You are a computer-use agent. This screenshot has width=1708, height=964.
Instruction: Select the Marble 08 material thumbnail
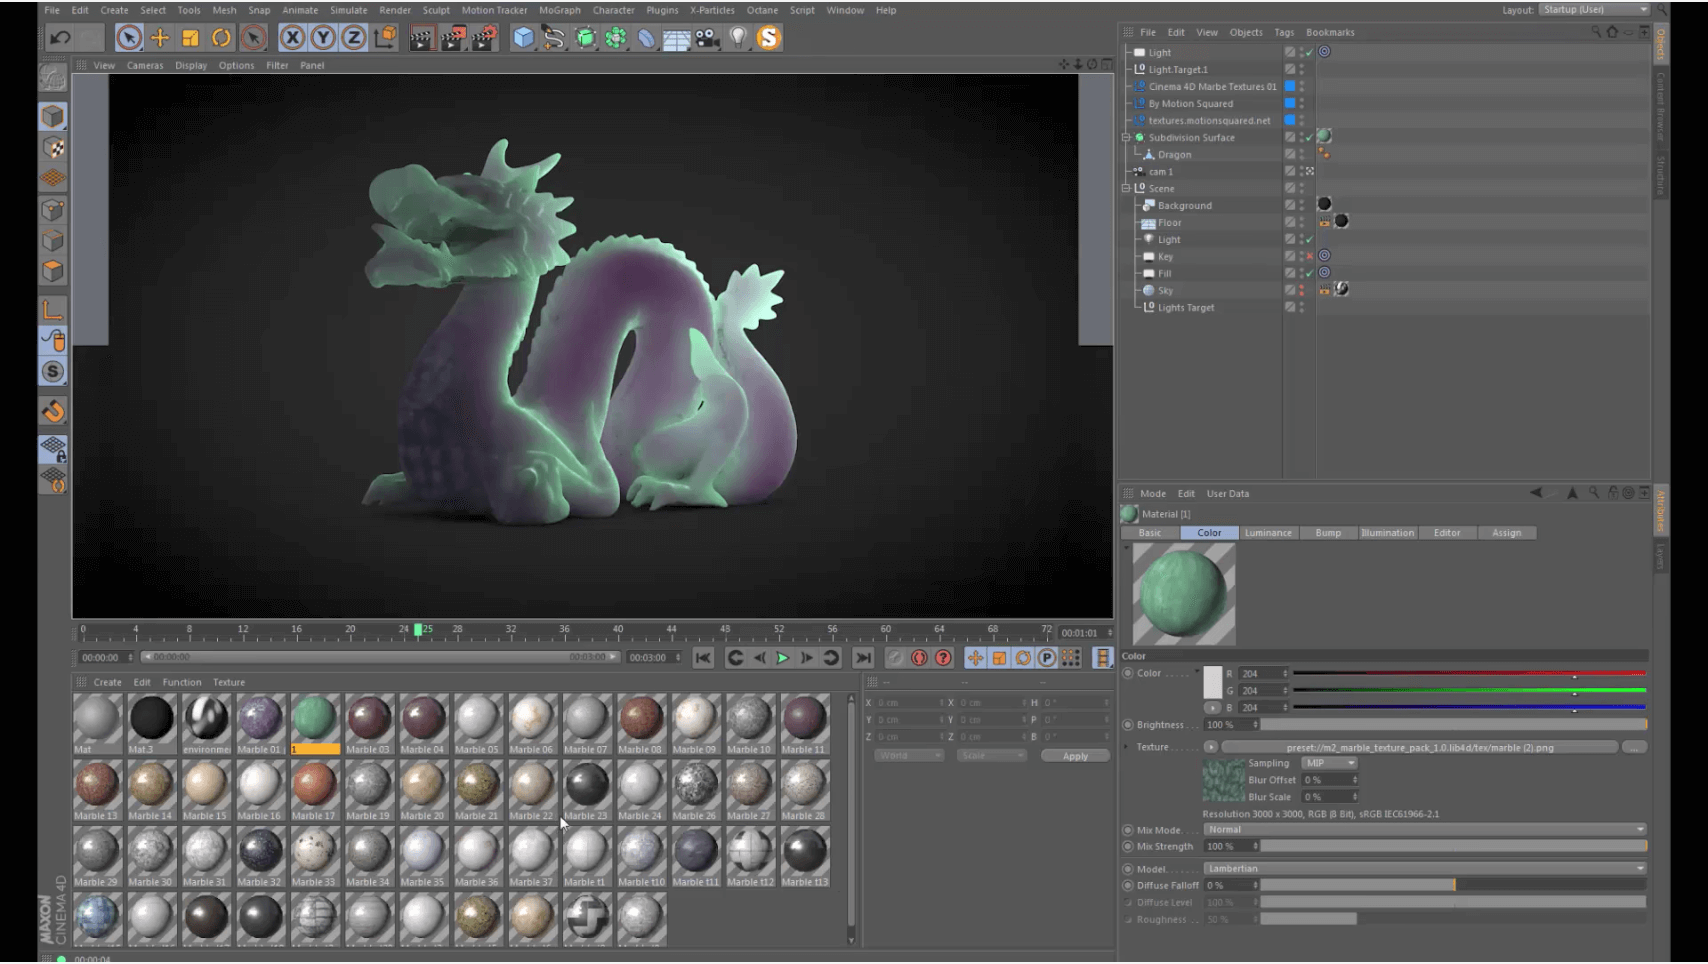(x=641, y=719)
